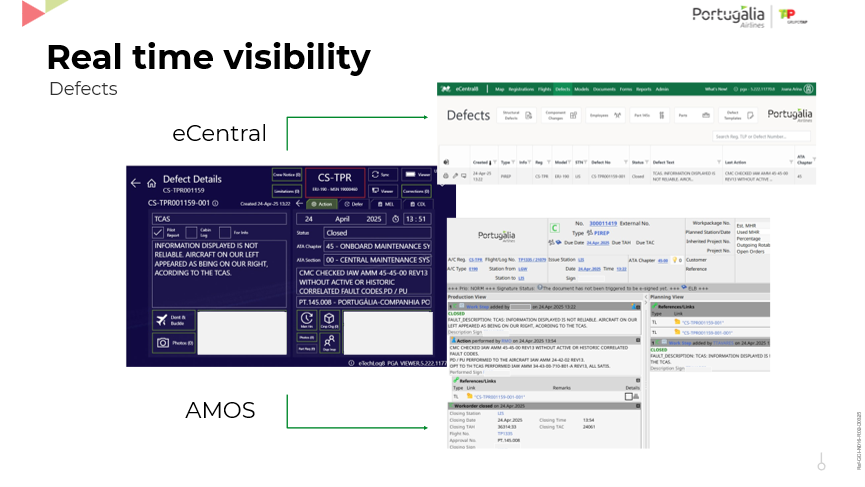Screen dimensions: 865x487
Task: Toggle the Pilot Report checkbox
Action: tap(158, 232)
